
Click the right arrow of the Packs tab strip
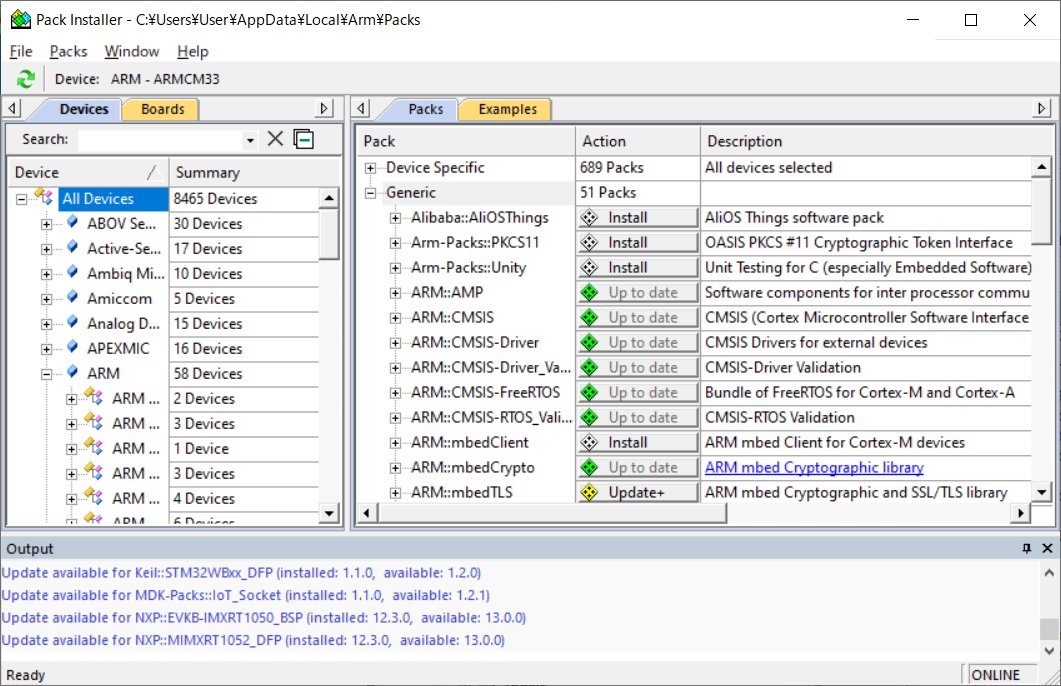(x=1041, y=108)
